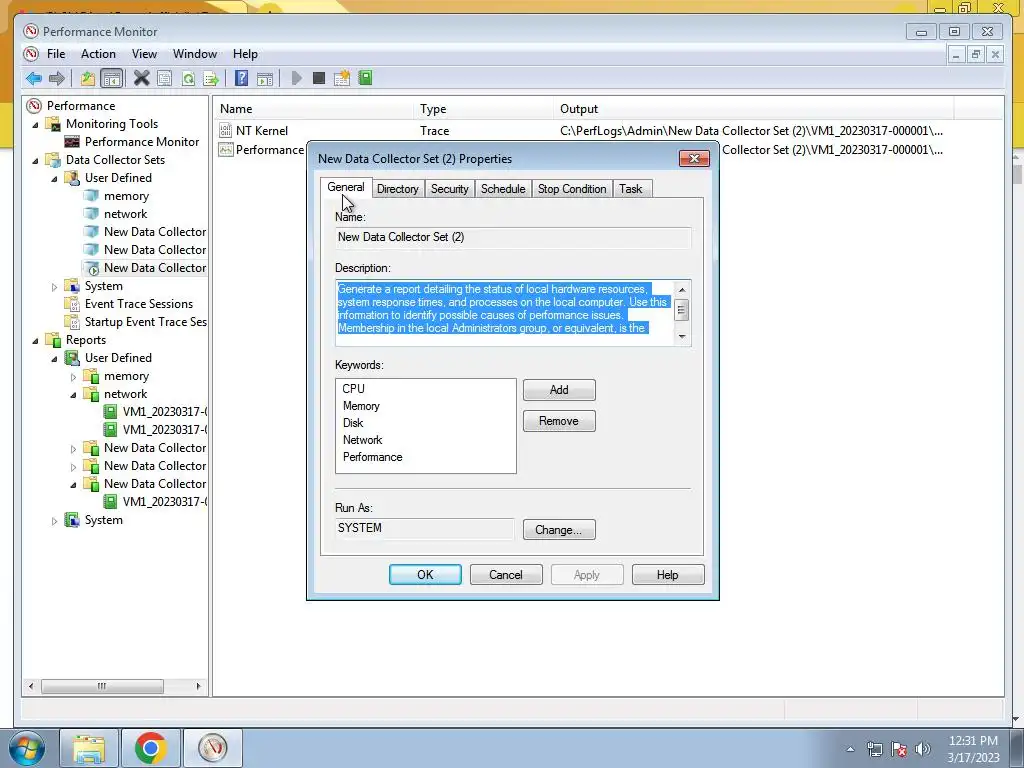
Task: Expand System under Data Collector Sets
Action: (x=54, y=286)
